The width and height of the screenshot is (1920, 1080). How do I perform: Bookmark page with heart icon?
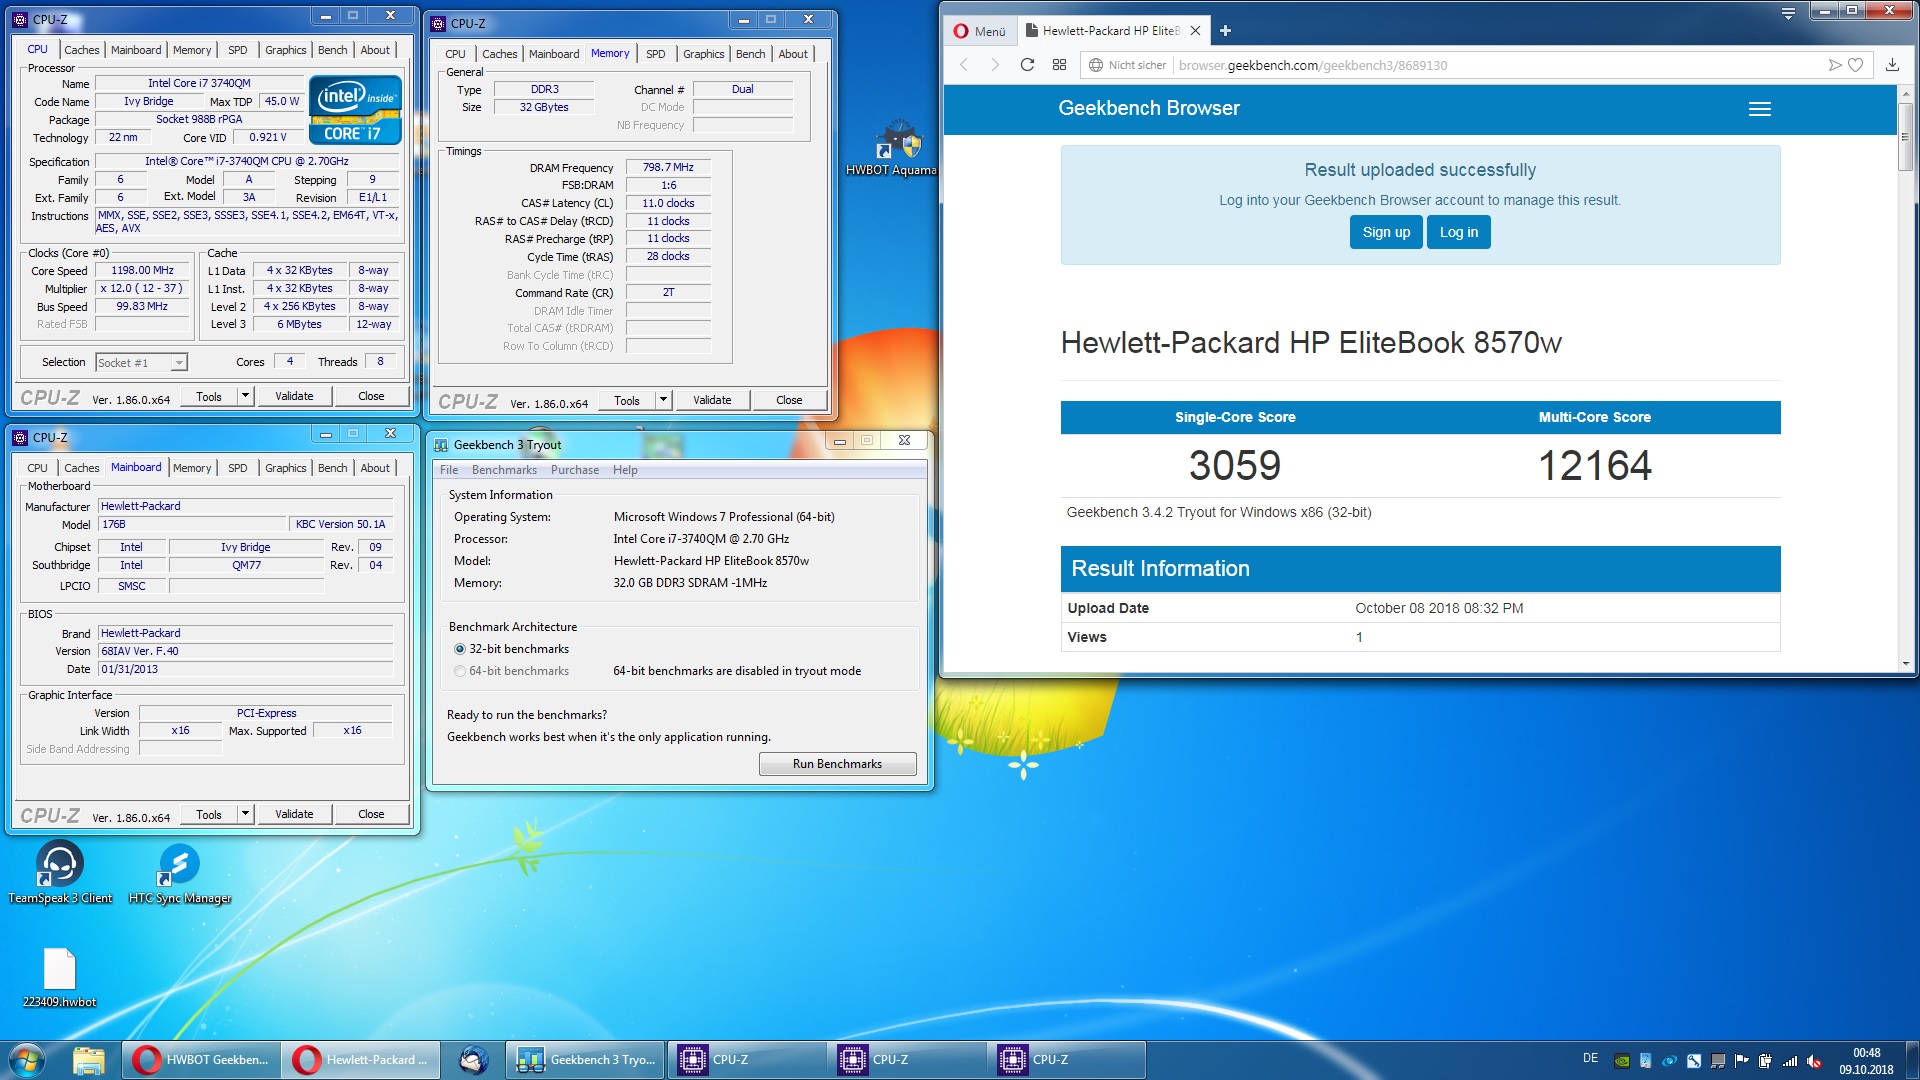tap(1856, 65)
